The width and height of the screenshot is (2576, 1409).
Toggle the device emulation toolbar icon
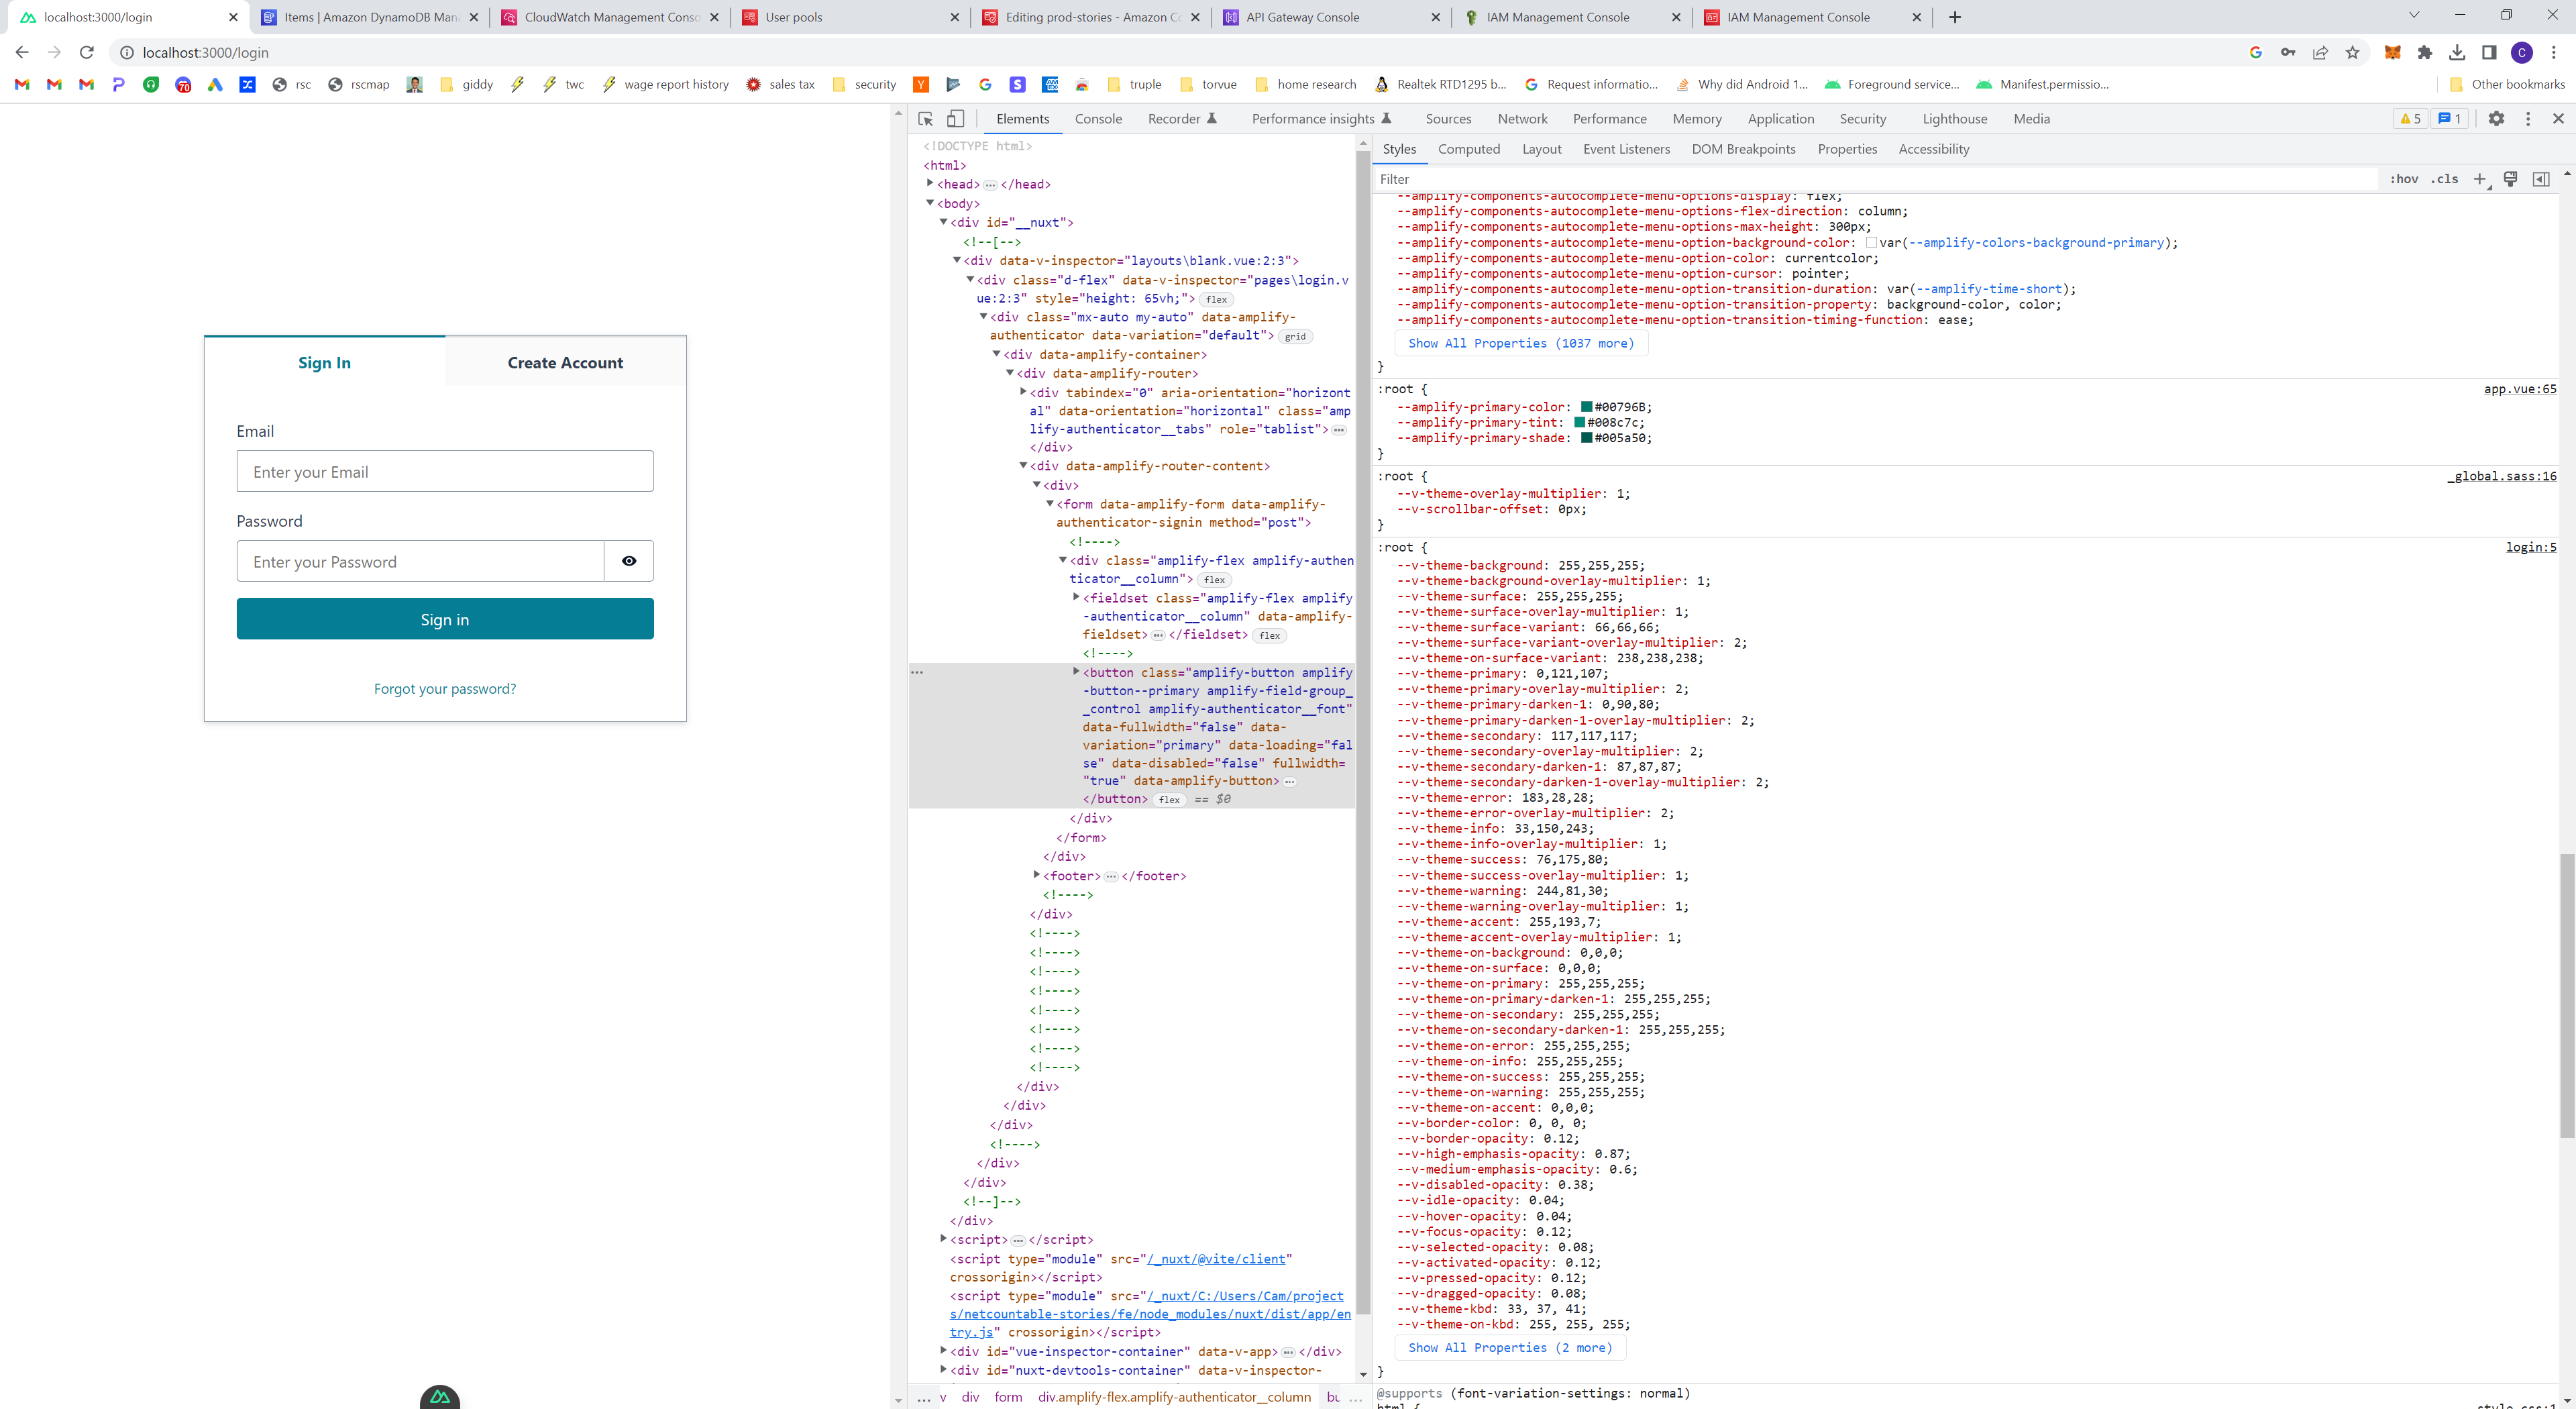pyautogui.click(x=955, y=118)
